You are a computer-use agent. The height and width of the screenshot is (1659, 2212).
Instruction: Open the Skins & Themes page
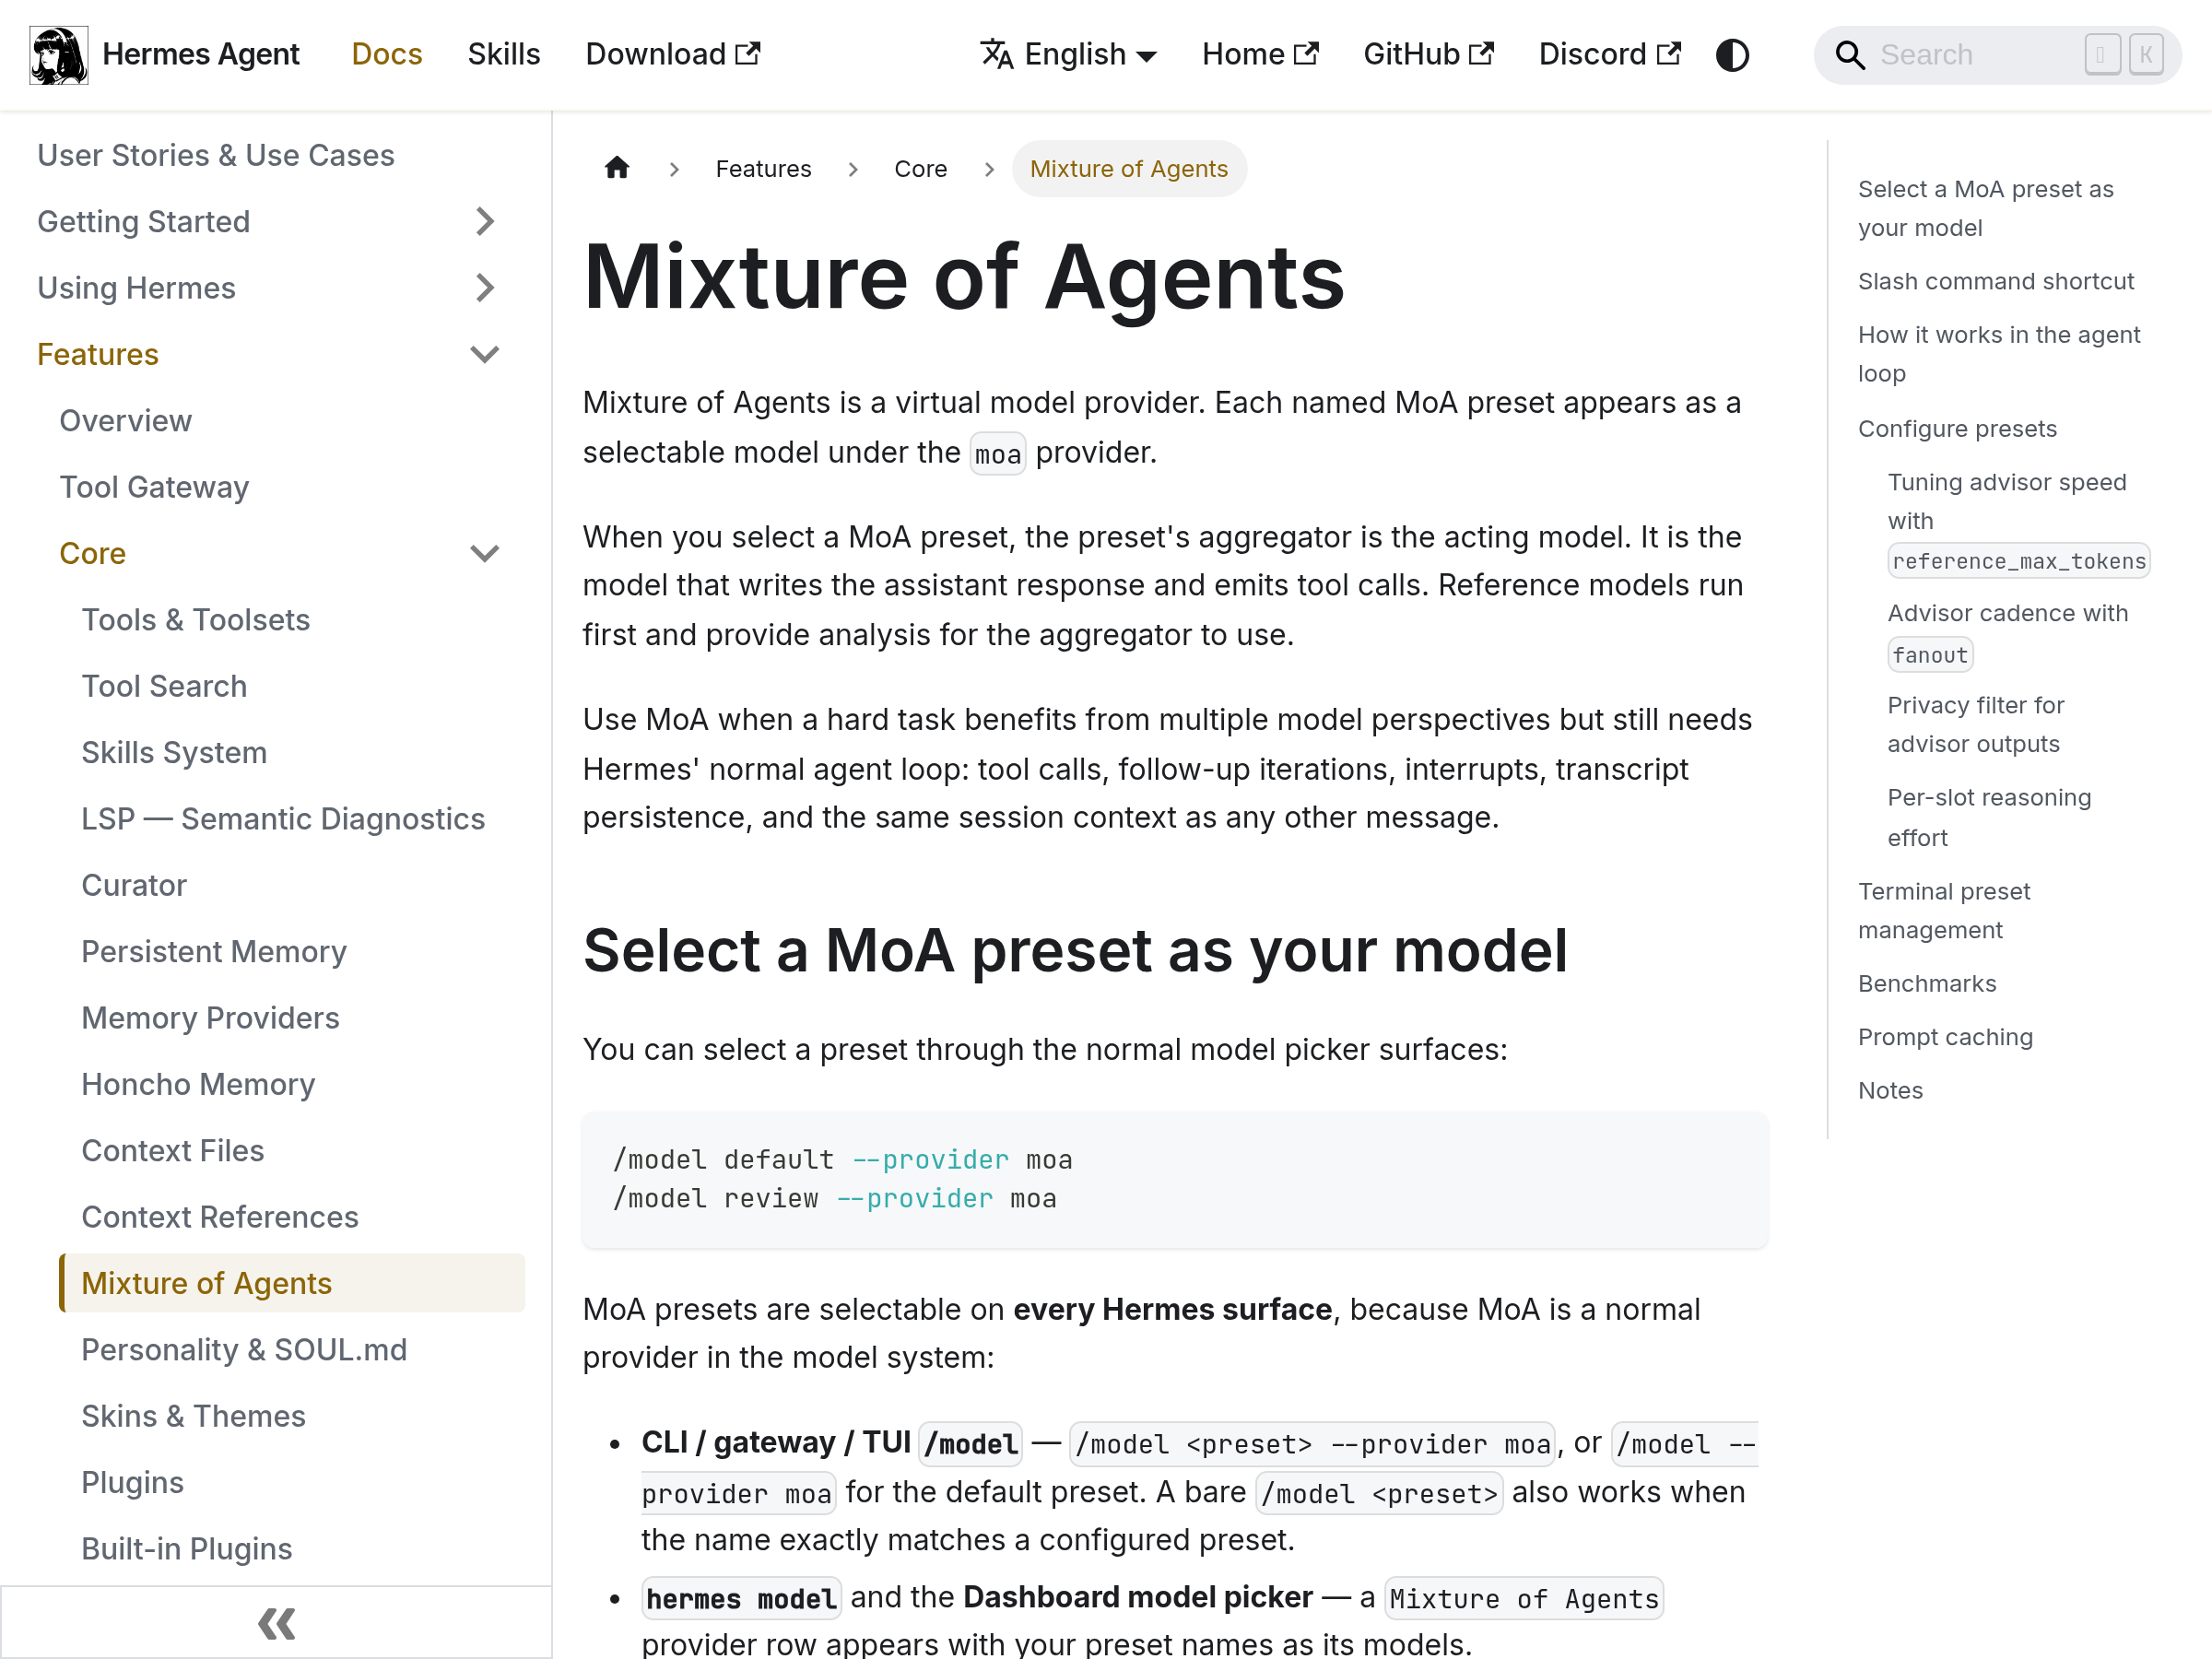tap(194, 1416)
